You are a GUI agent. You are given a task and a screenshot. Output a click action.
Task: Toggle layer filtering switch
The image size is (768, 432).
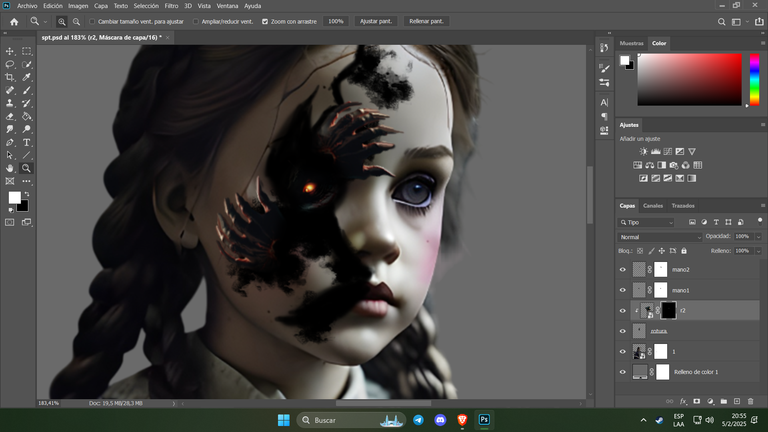click(x=760, y=221)
